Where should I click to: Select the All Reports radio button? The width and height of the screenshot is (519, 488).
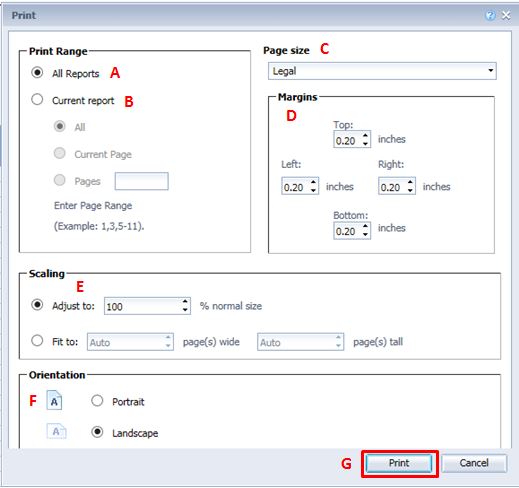pyautogui.click(x=37, y=72)
